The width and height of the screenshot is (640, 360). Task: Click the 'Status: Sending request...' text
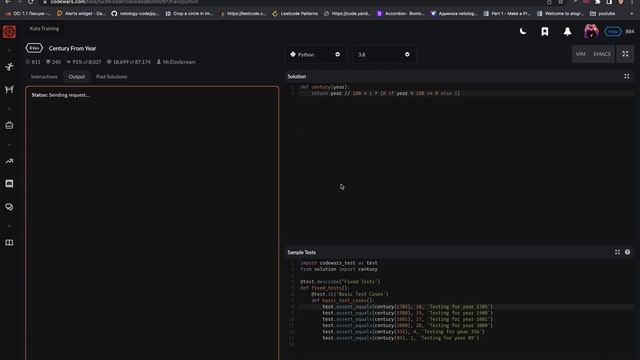coord(60,95)
